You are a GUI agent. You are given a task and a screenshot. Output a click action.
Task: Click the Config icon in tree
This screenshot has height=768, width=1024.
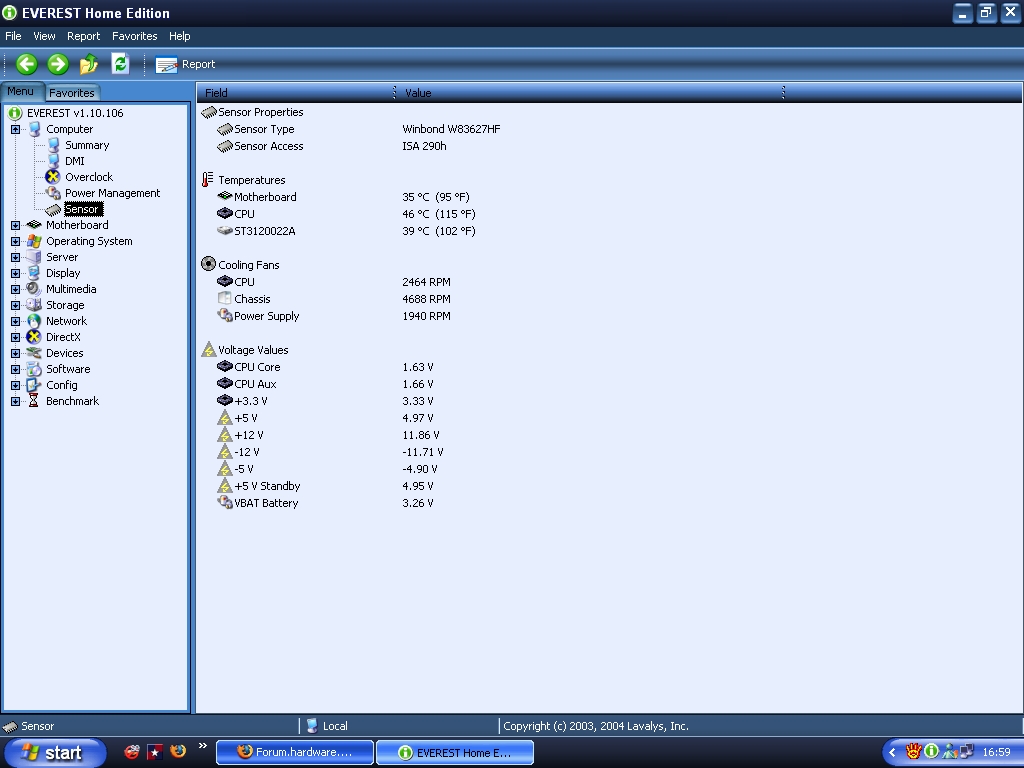click(34, 385)
